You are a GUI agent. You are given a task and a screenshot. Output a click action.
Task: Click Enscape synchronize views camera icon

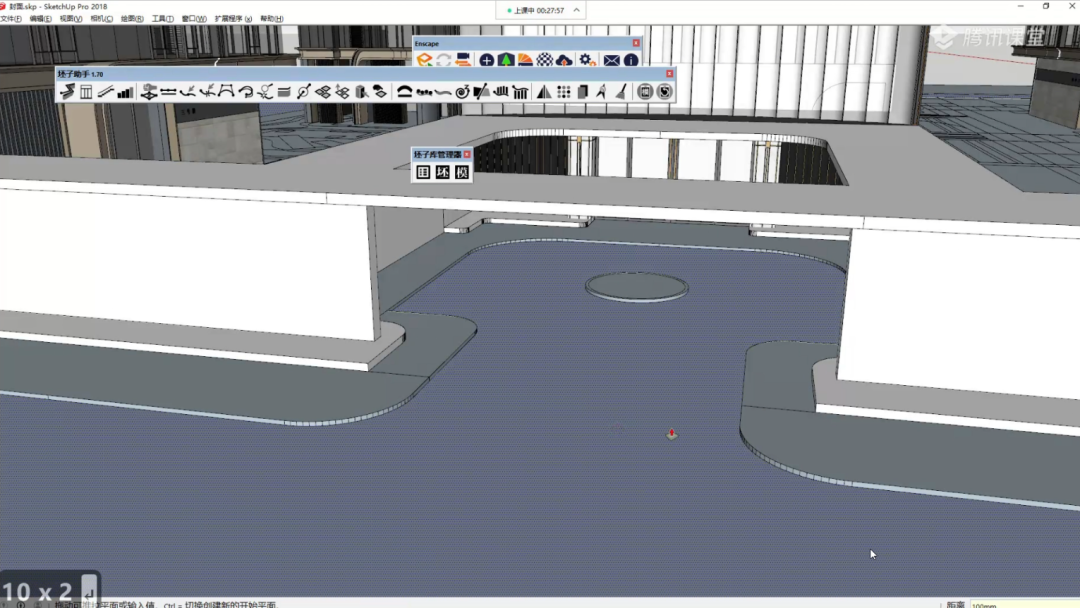click(x=463, y=61)
